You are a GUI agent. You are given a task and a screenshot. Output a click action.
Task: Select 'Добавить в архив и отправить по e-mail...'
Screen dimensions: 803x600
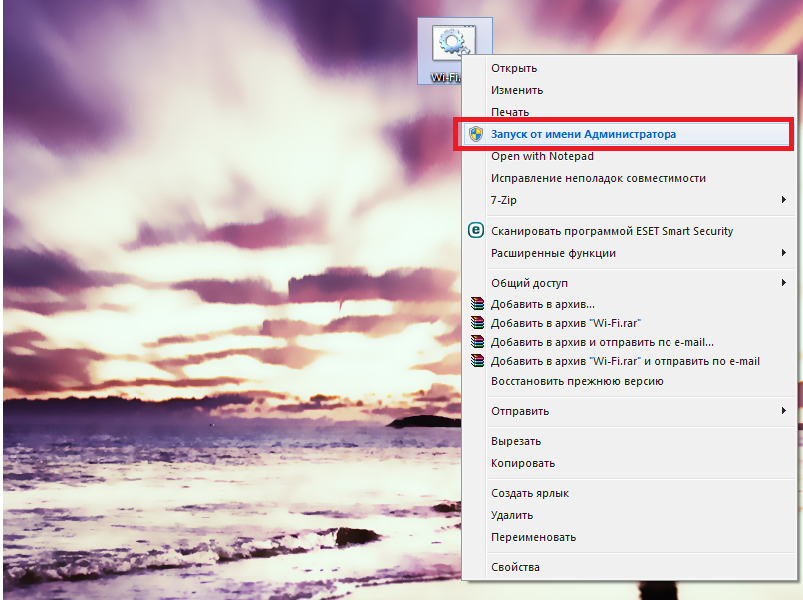[629, 342]
